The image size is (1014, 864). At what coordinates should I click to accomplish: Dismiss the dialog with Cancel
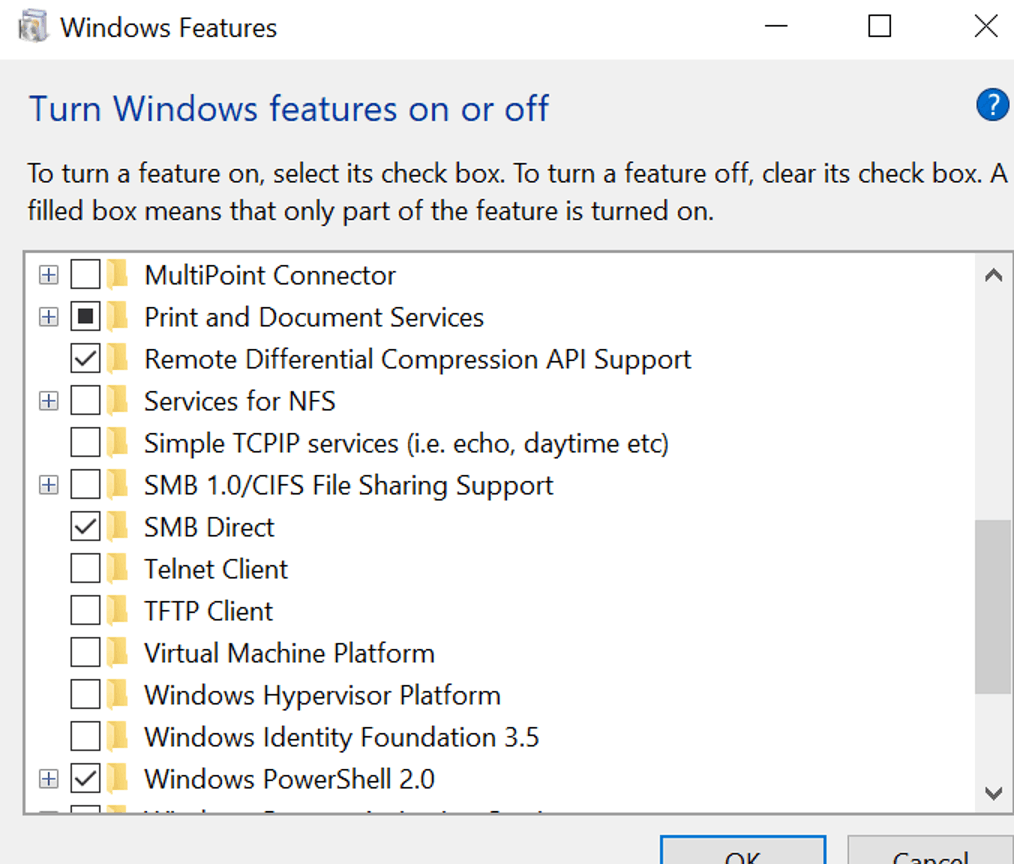[931, 850]
